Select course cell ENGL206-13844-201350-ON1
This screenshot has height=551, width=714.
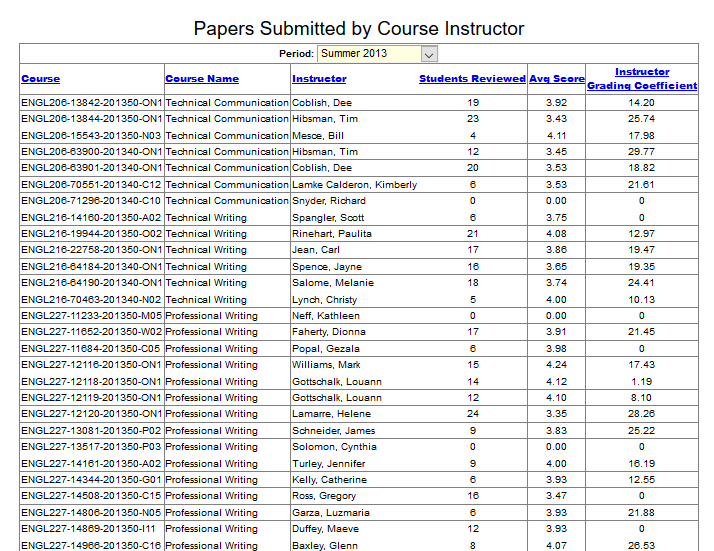(x=92, y=119)
